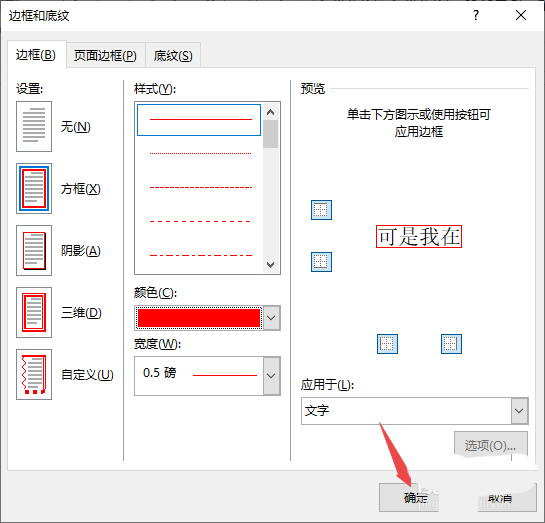
Task: Click the 无(N) label text
Action: point(75,127)
